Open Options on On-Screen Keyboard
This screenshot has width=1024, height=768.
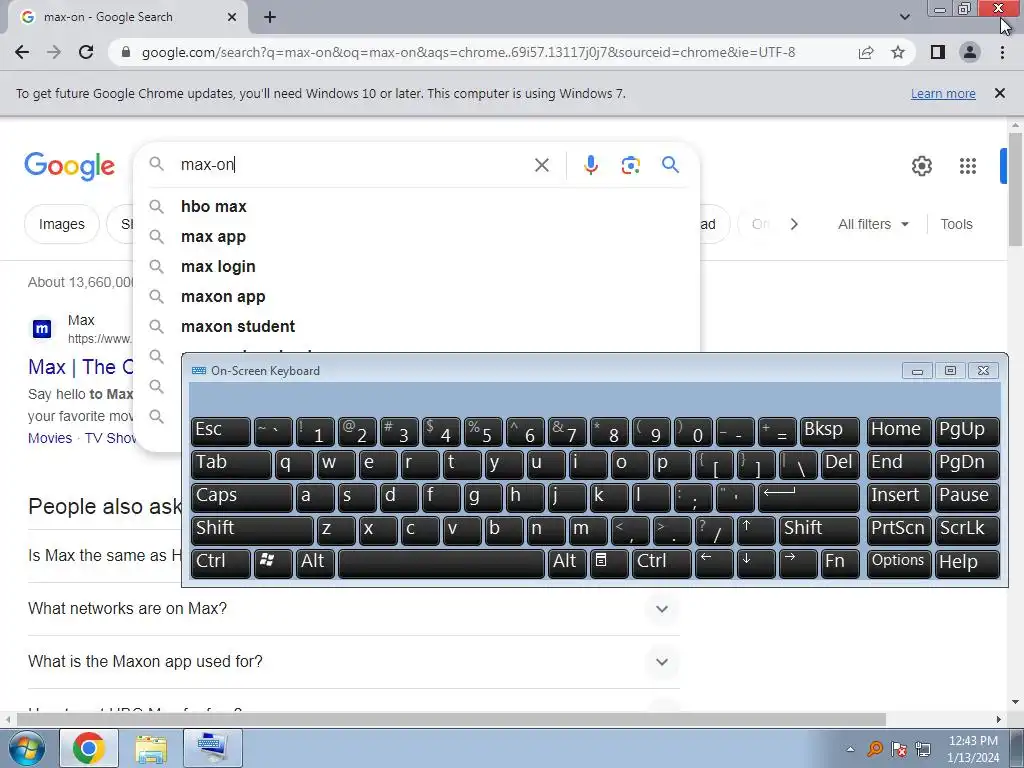(899, 563)
